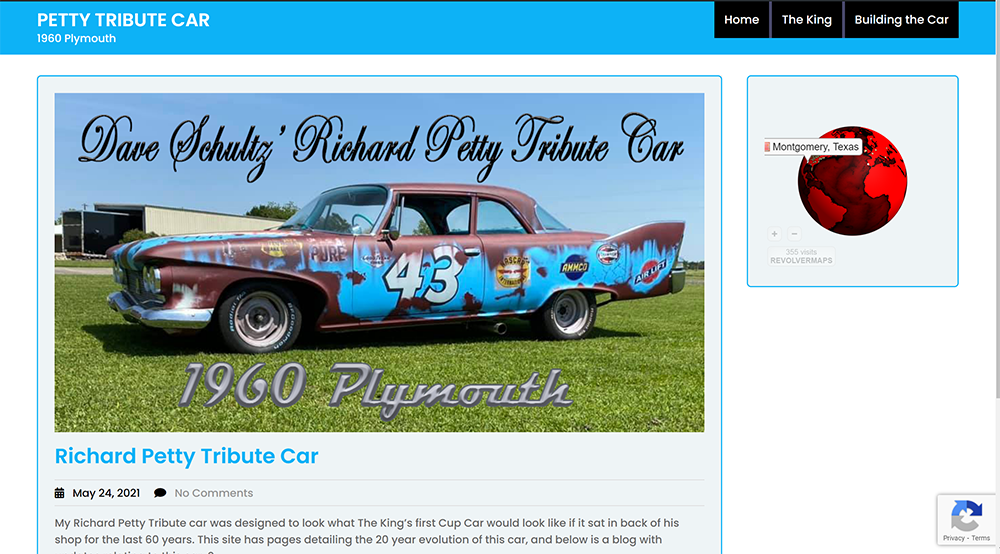Click the speech bubble comments icon
This screenshot has height=554, width=1000.
click(x=160, y=493)
